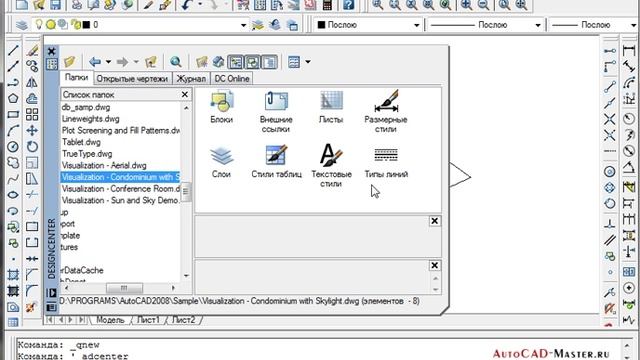
Task: Select Lineweights.dwg in folder list
Action: tap(91, 119)
